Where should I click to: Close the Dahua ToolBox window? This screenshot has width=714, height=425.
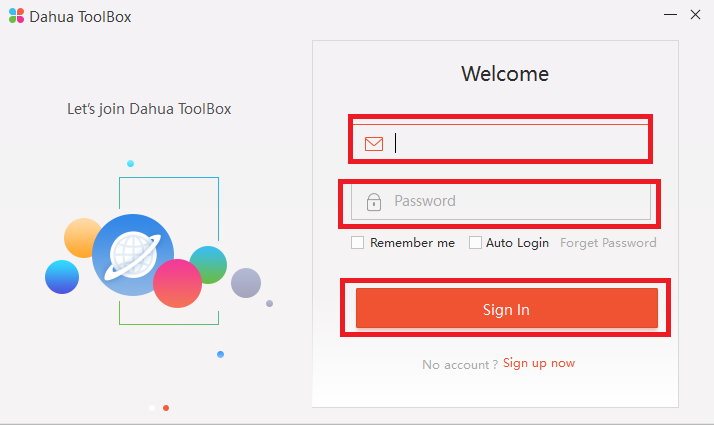pyautogui.click(x=695, y=15)
